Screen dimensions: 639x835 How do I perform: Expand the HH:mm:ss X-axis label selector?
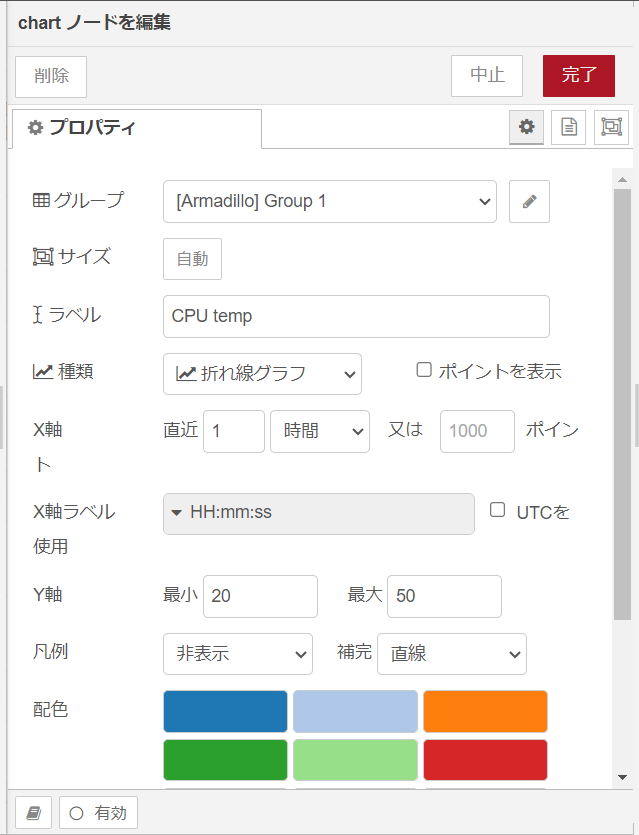[x=318, y=514]
